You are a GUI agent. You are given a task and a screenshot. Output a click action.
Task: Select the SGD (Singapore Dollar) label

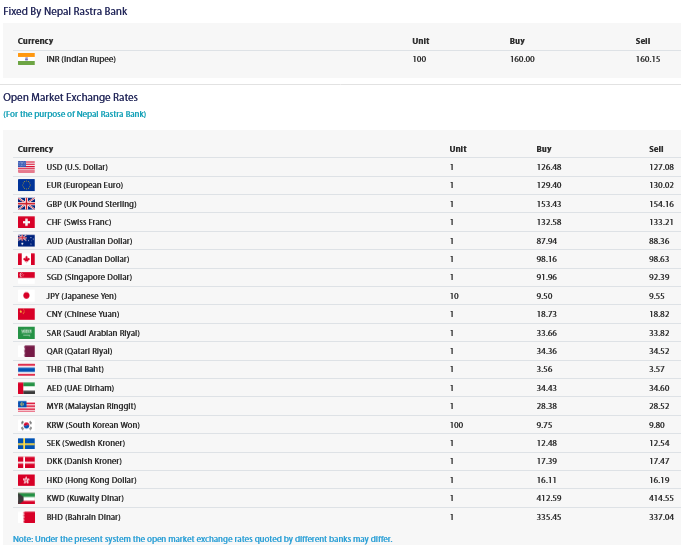pos(89,277)
